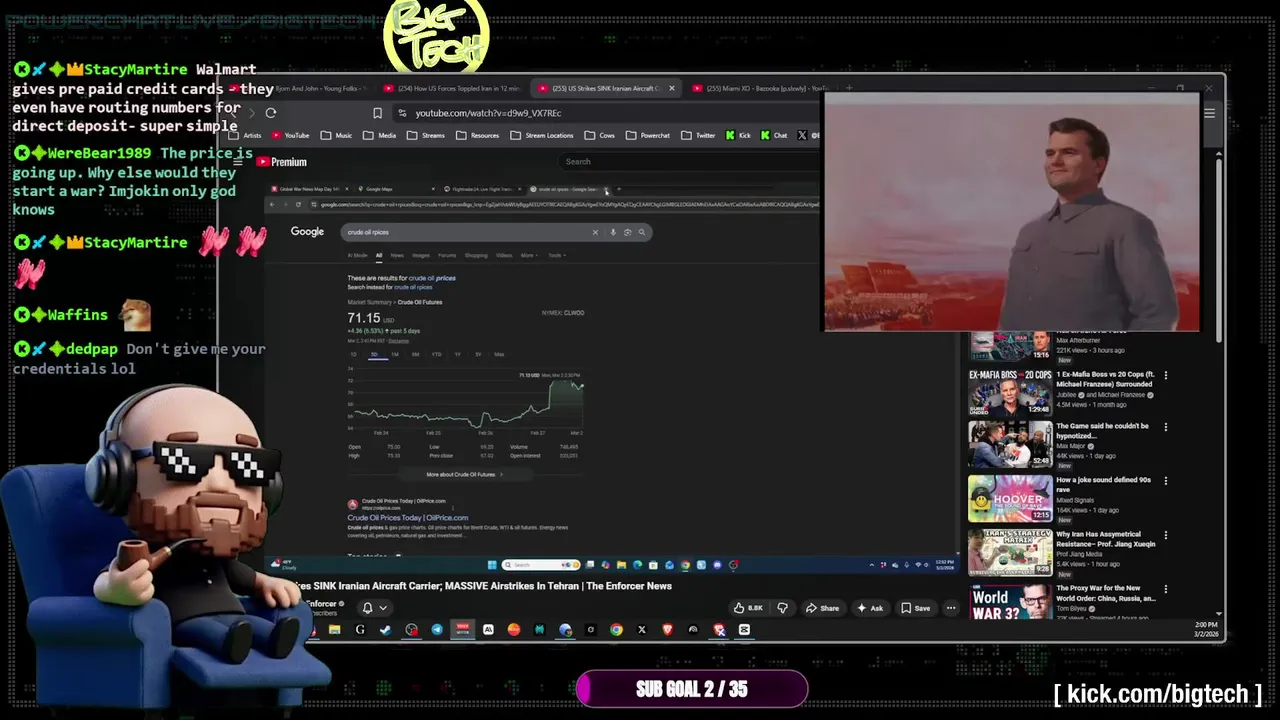Screen dimensions: 1280x720
Task: Open the Cows bookmark folder
Action: [600, 135]
